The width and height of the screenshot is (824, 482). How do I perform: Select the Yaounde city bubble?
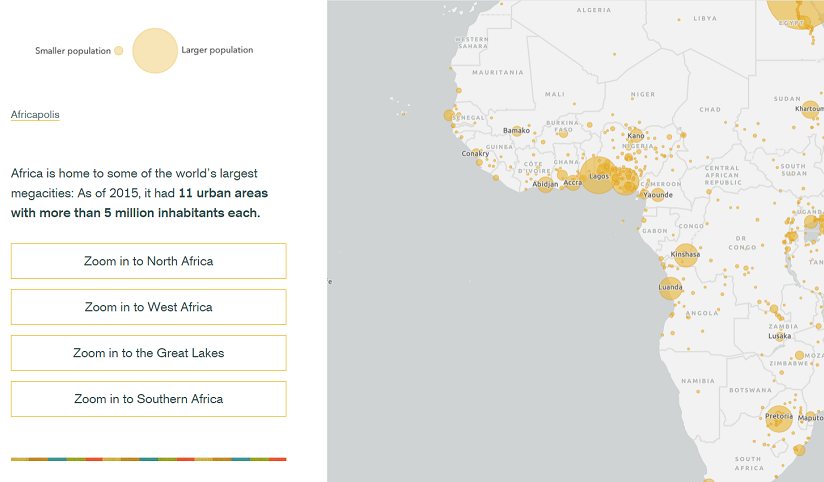coord(658,195)
